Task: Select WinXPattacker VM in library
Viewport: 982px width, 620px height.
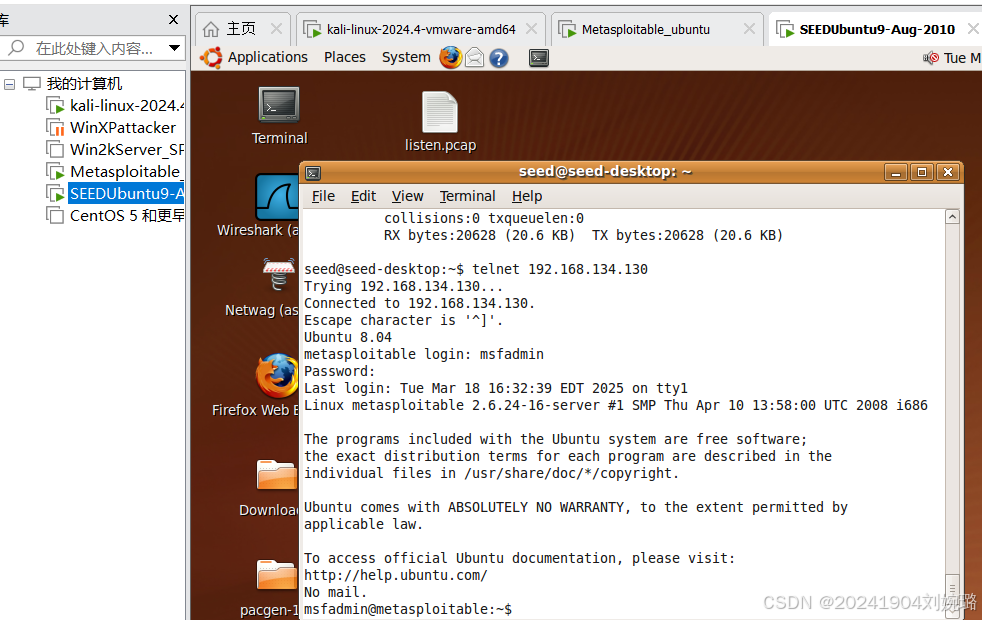Action: click(123, 128)
